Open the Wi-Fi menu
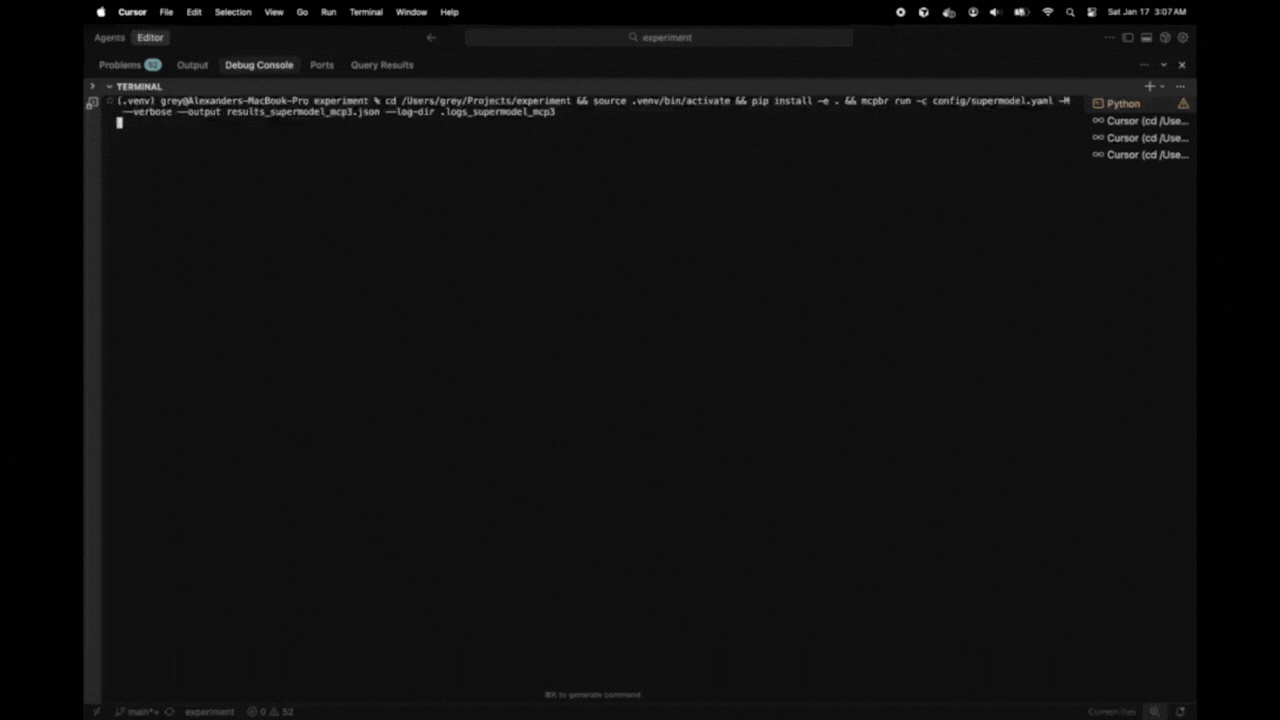The width and height of the screenshot is (1280, 720). tap(1048, 12)
